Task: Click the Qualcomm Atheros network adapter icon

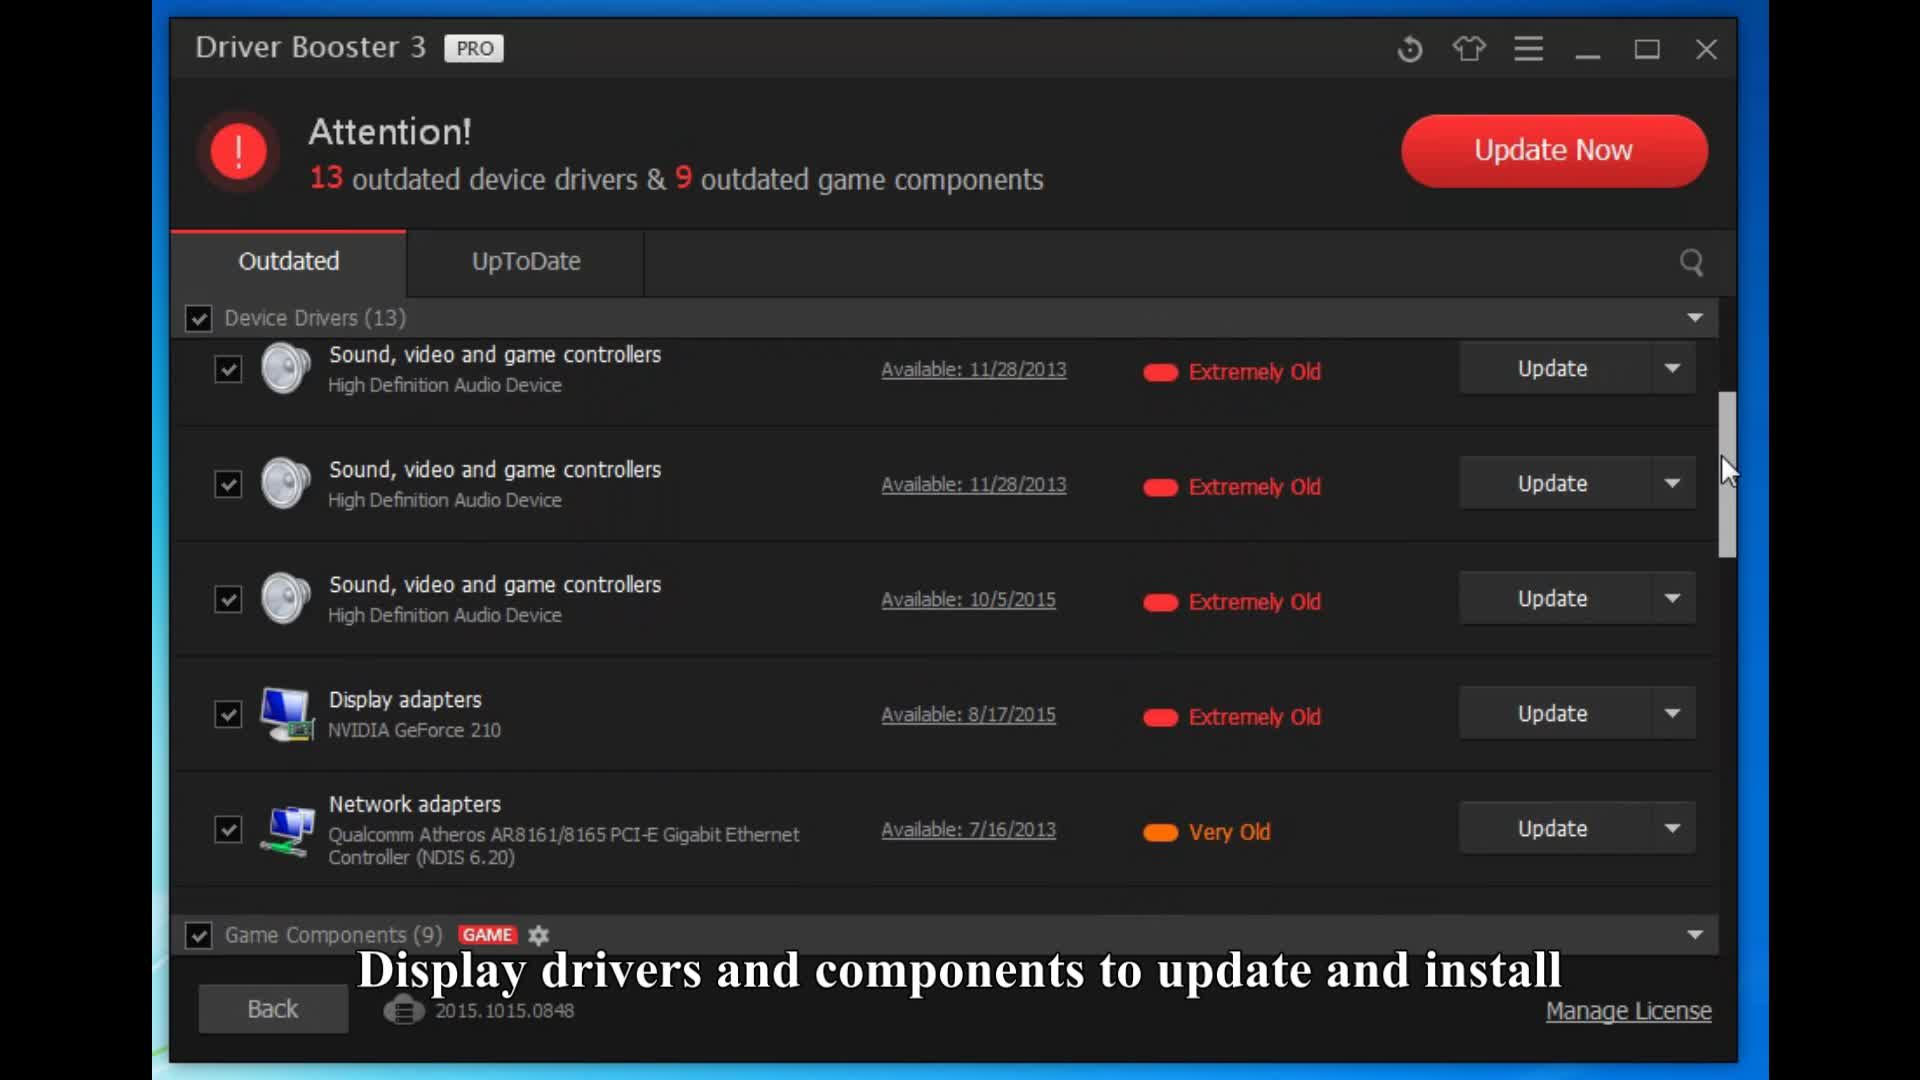Action: click(286, 830)
